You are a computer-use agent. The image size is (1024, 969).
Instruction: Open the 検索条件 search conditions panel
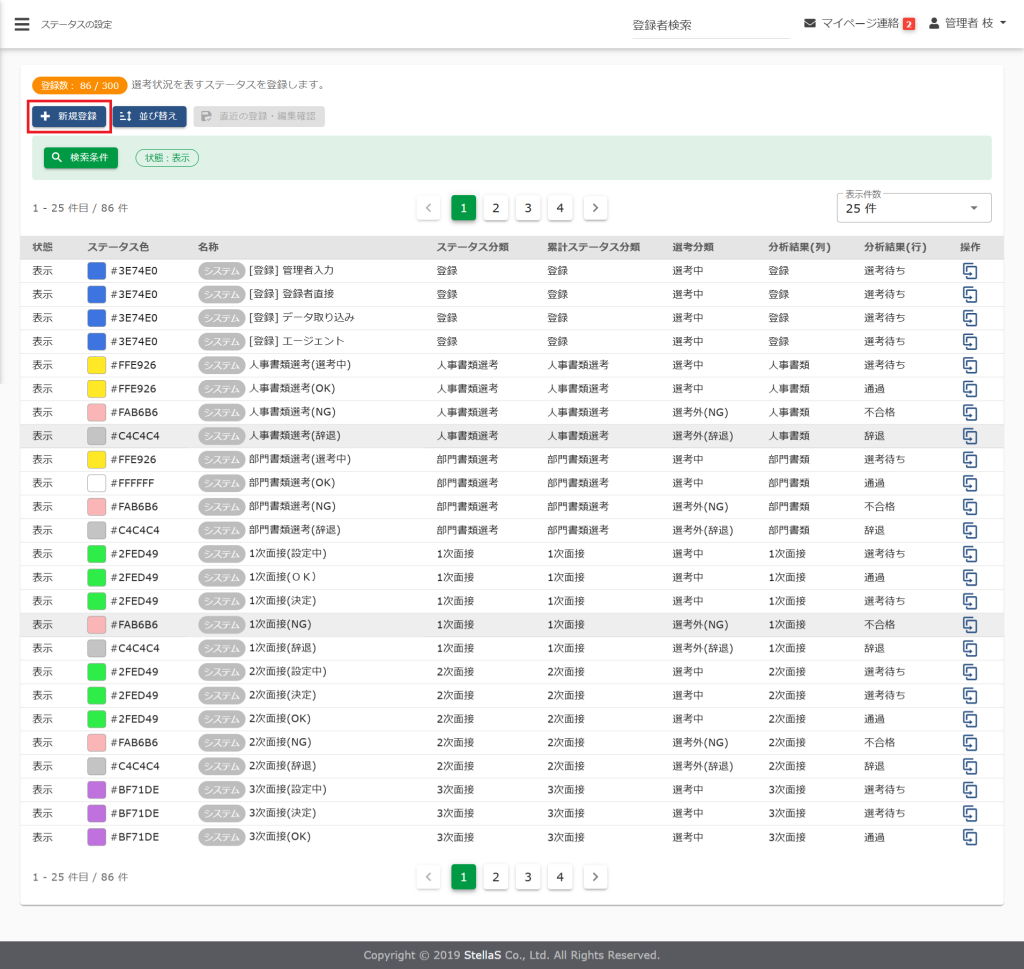81,158
